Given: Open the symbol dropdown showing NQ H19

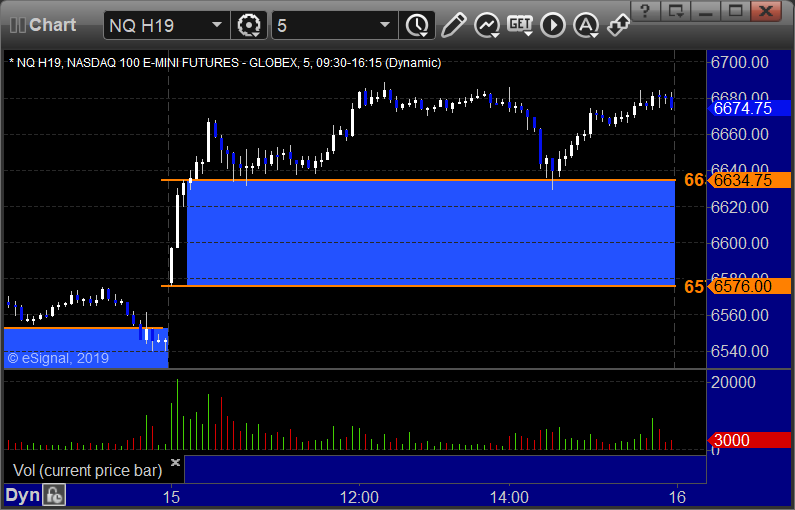Looking at the screenshot, I should [166, 25].
